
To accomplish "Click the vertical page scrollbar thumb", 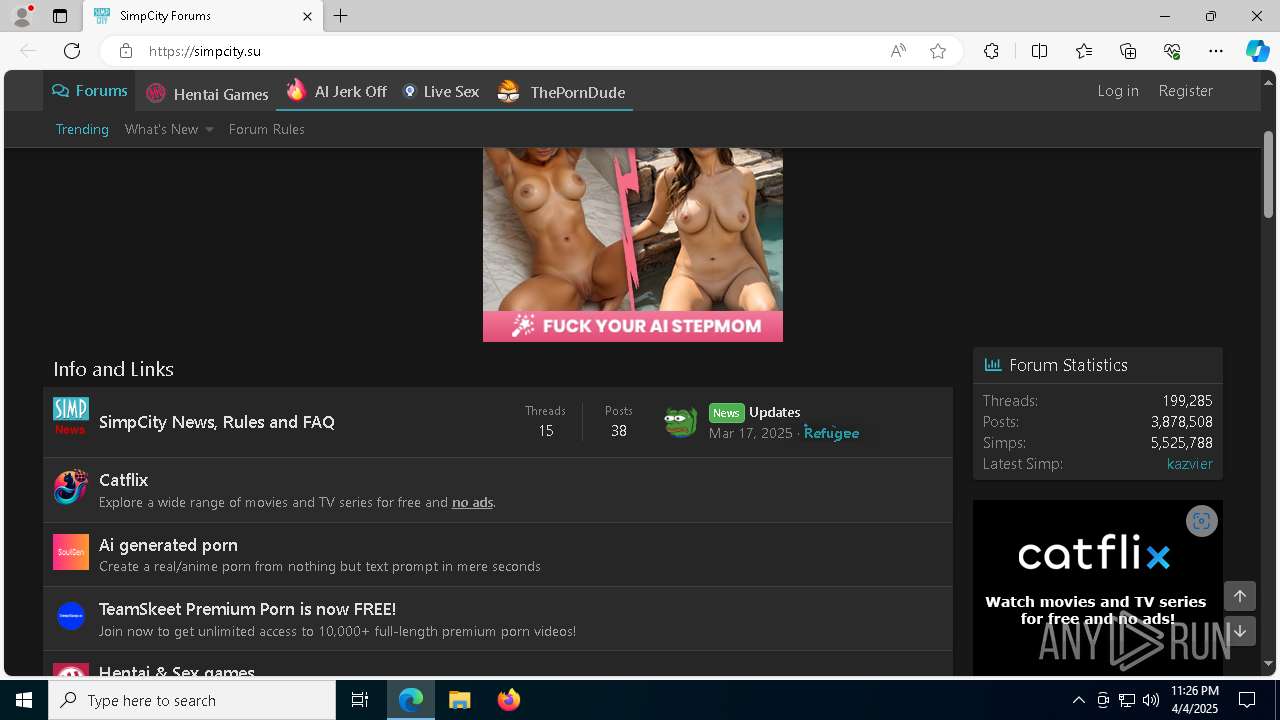I will pyautogui.click(x=1268, y=174).
